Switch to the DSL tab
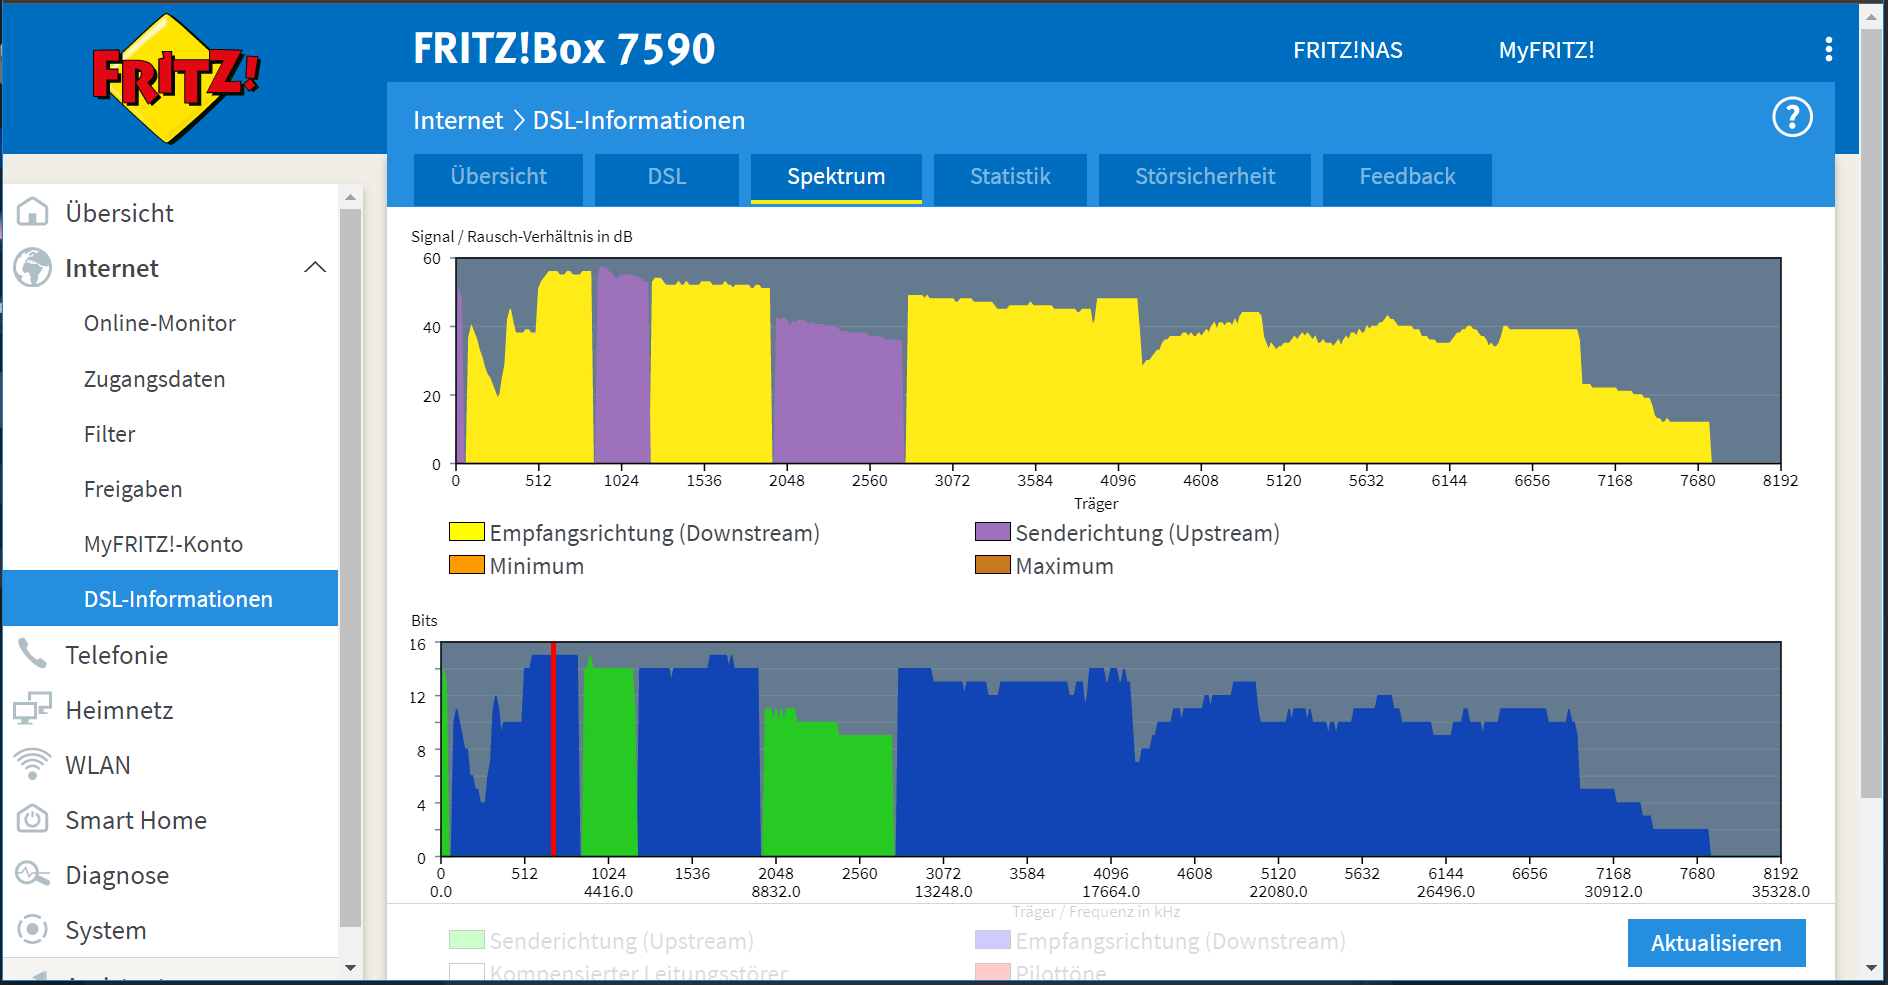The width and height of the screenshot is (1888, 985). point(667,178)
